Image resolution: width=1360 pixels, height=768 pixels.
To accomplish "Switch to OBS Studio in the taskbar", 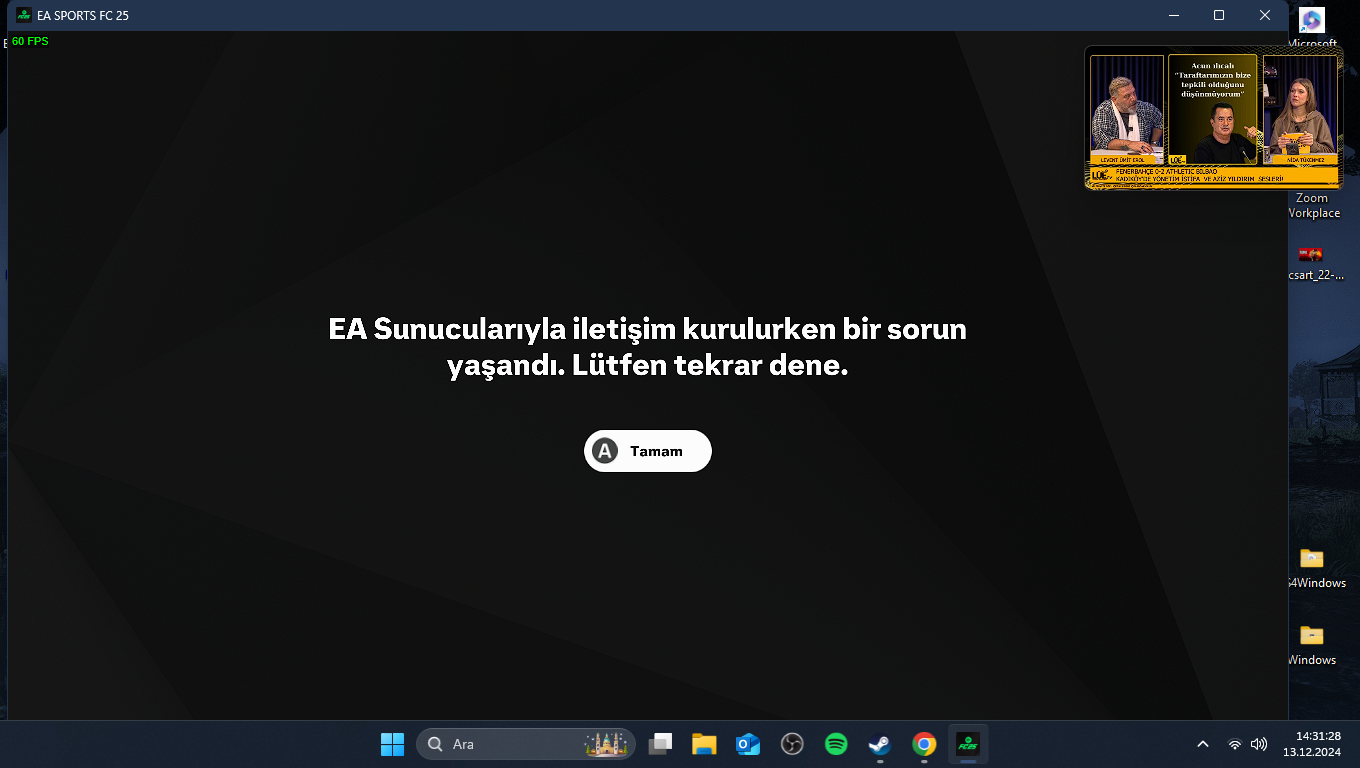I will (x=792, y=744).
